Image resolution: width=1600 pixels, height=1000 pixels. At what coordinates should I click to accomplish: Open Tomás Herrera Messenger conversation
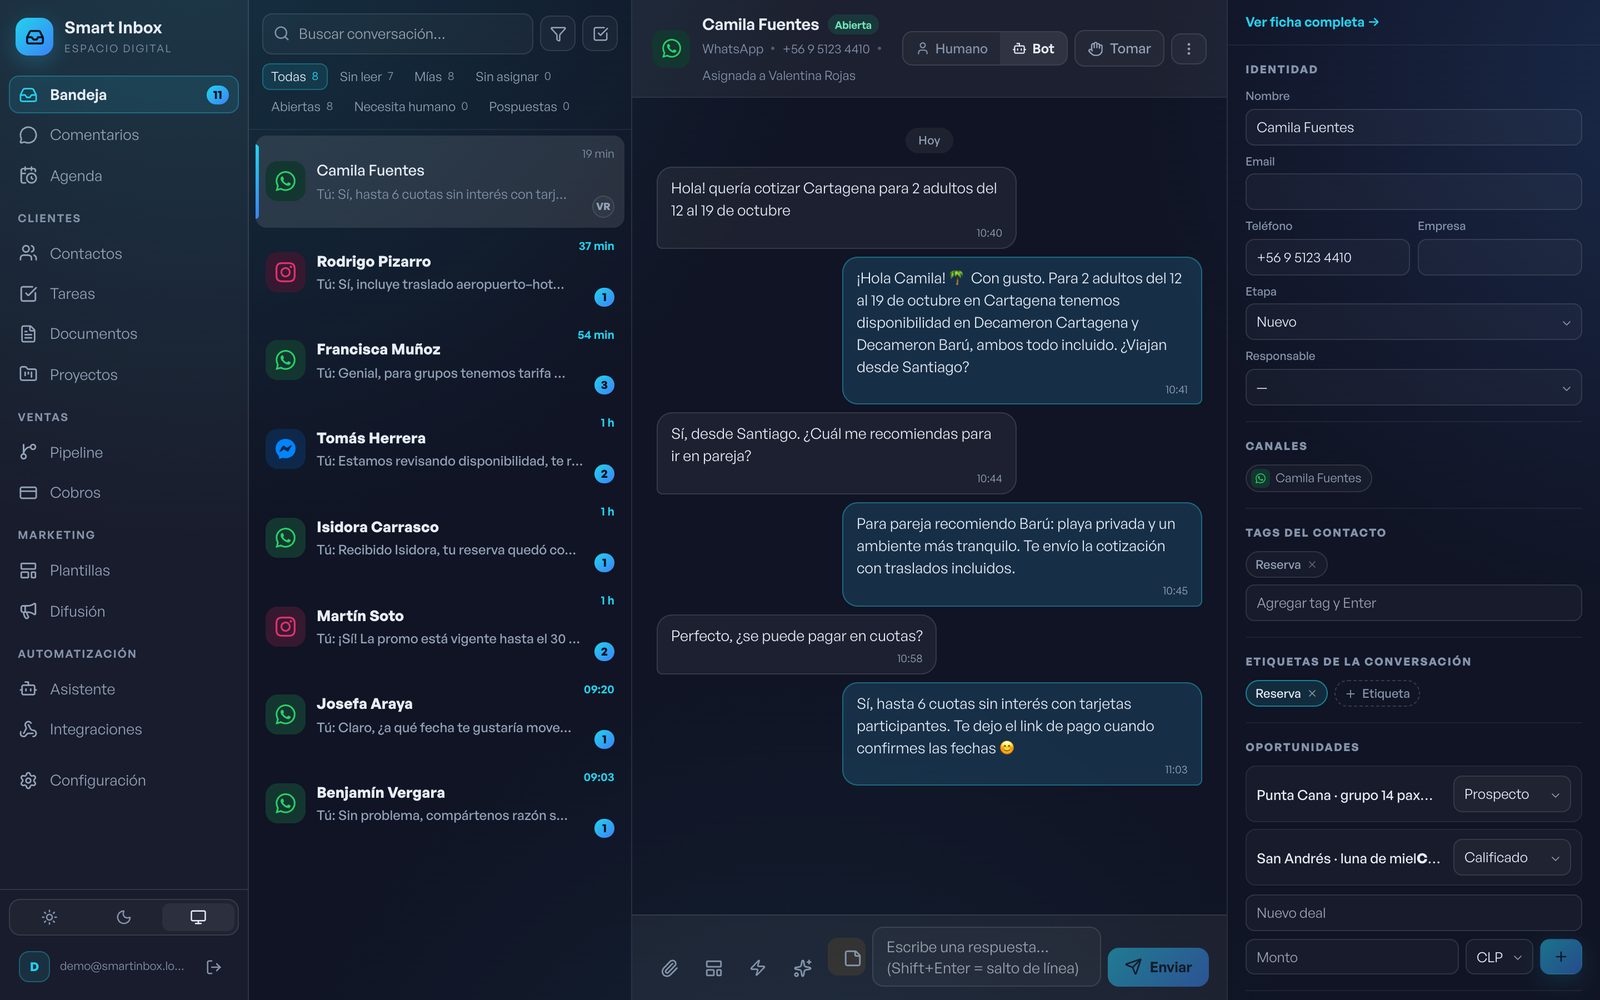pos(440,449)
